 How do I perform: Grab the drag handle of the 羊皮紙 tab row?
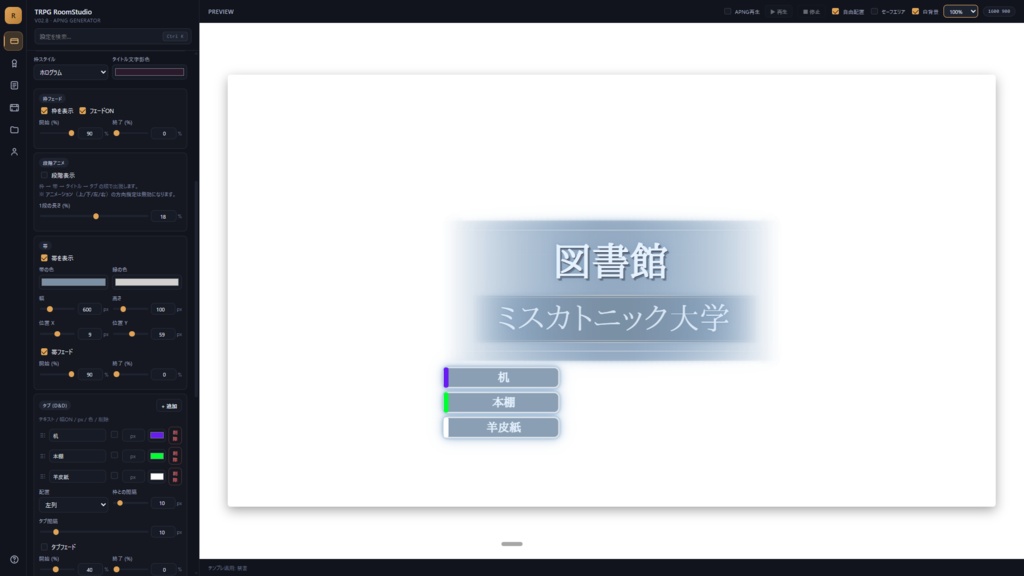pos(42,477)
